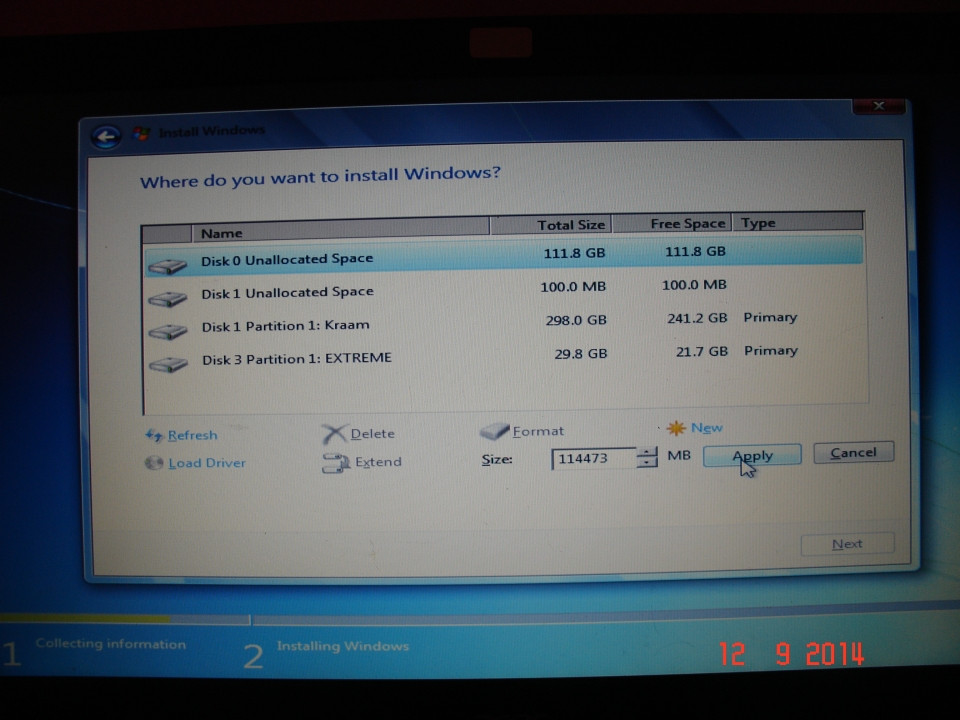
Task: Click the blue back arrow button
Action: coord(106,136)
